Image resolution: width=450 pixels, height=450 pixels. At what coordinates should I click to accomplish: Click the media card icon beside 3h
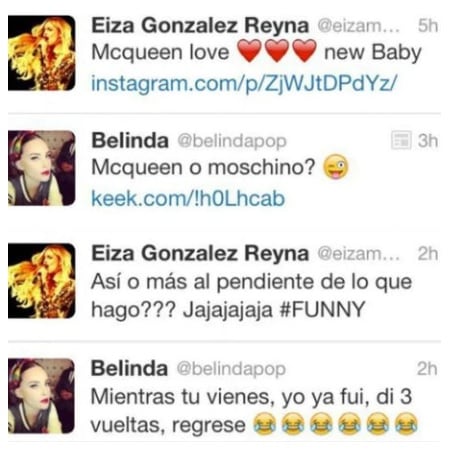click(401, 140)
